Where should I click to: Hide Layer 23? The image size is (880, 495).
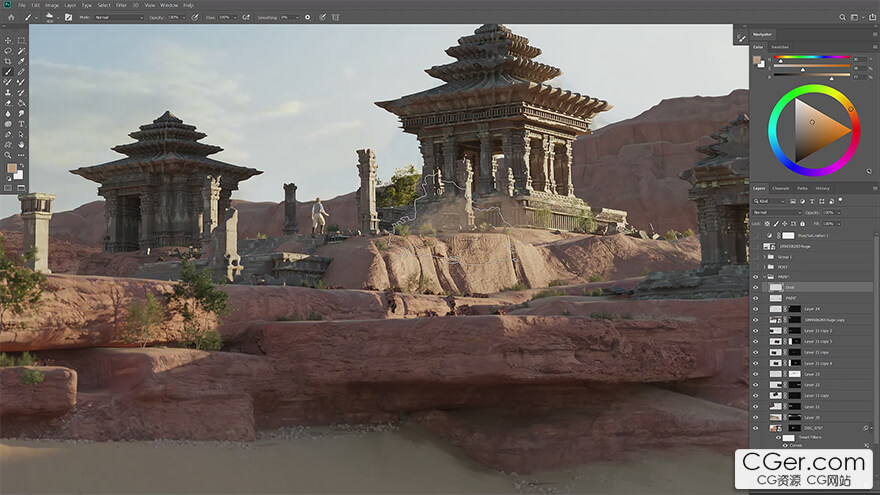755,374
